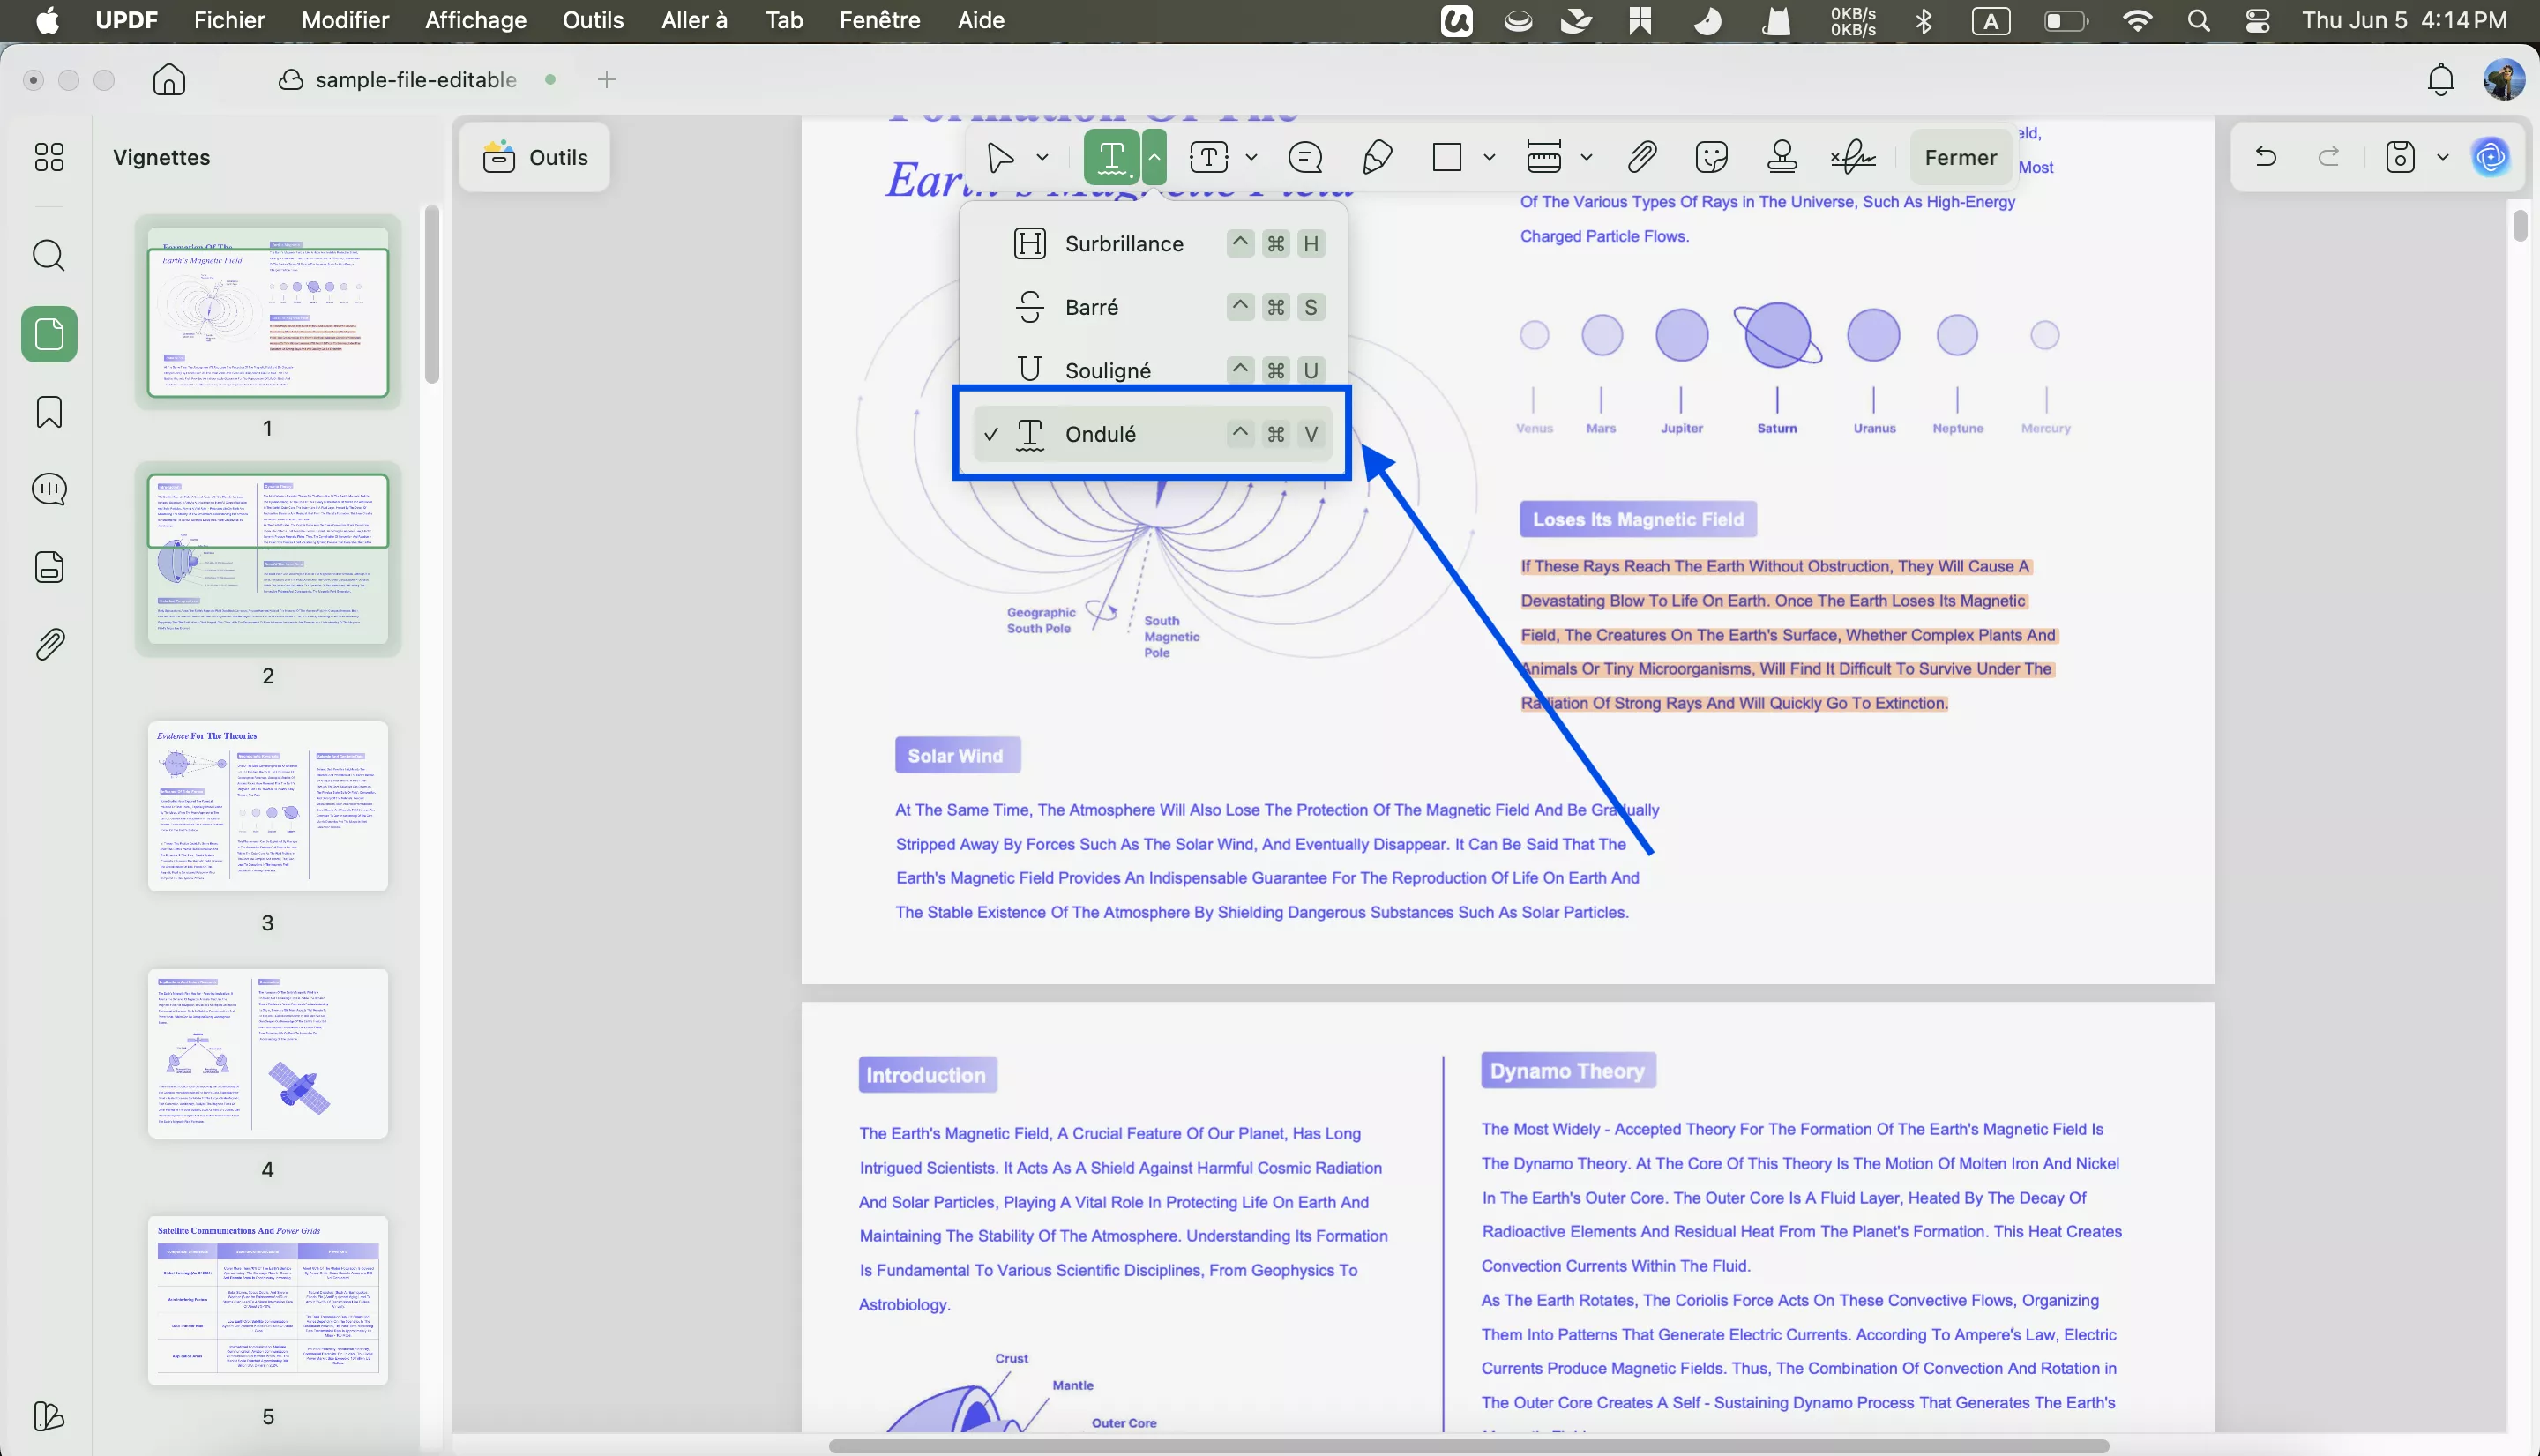The image size is (2540, 1456).
Task: Open the user profile avatar
Action: tap(2505, 79)
